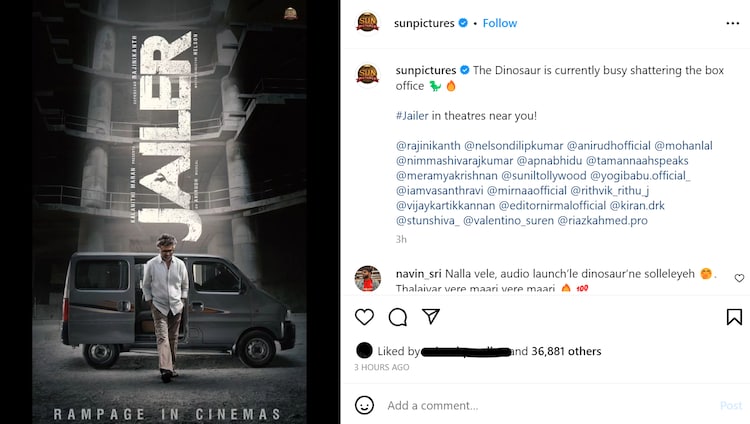Image resolution: width=750 pixels, height=424 pixels.
Task: Save post with bookmark icon
Action: pos(734,317)
